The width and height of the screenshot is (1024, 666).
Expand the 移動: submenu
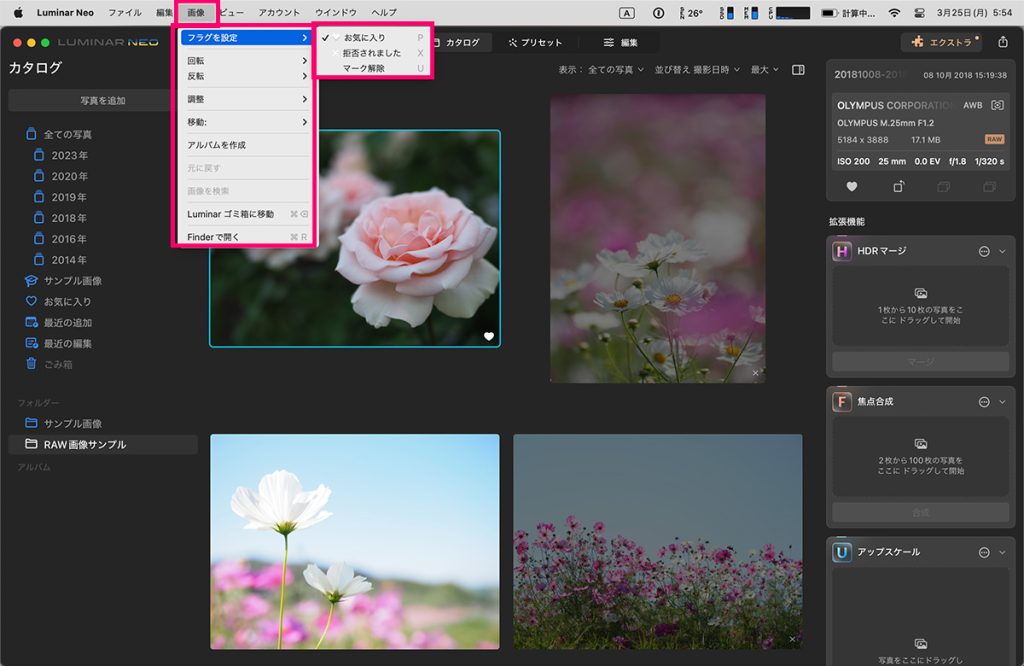pyautogui.click(x=246, y=122)
